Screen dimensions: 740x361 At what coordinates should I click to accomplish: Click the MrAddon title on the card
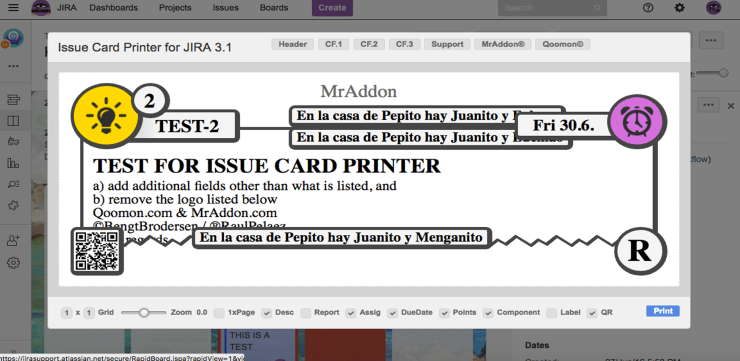[x=359, y=91]
